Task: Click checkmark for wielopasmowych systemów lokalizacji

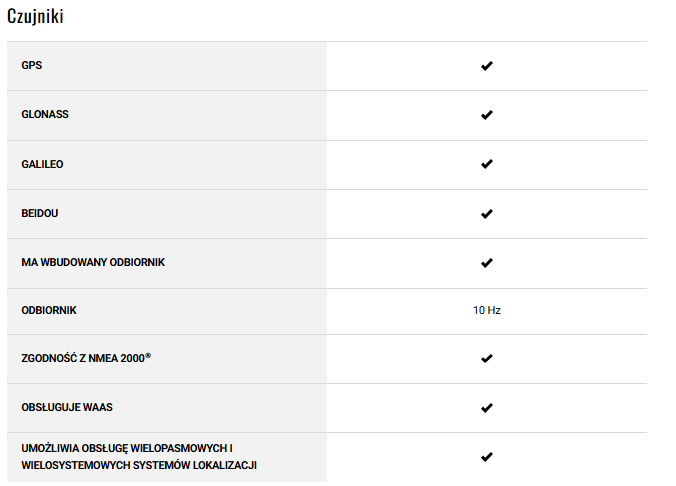Action: [487, 457]
